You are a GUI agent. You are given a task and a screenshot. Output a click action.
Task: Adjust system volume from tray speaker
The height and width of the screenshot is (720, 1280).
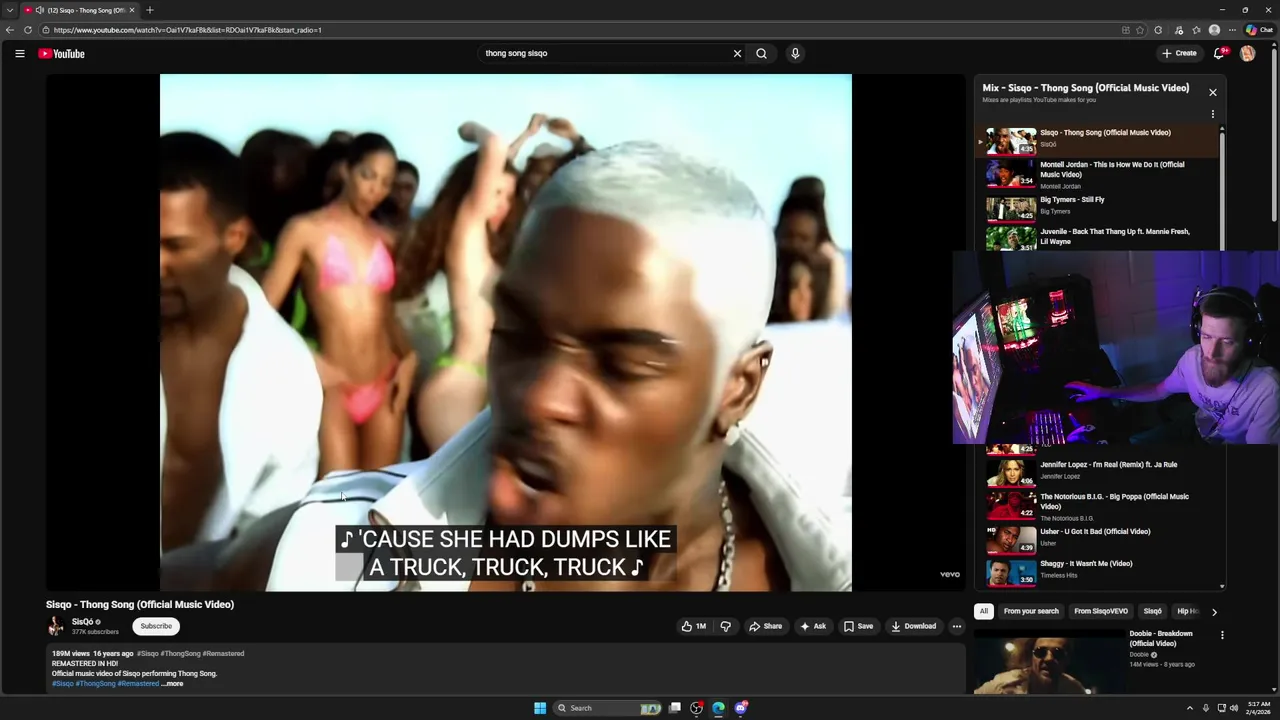click(1233, 708)
